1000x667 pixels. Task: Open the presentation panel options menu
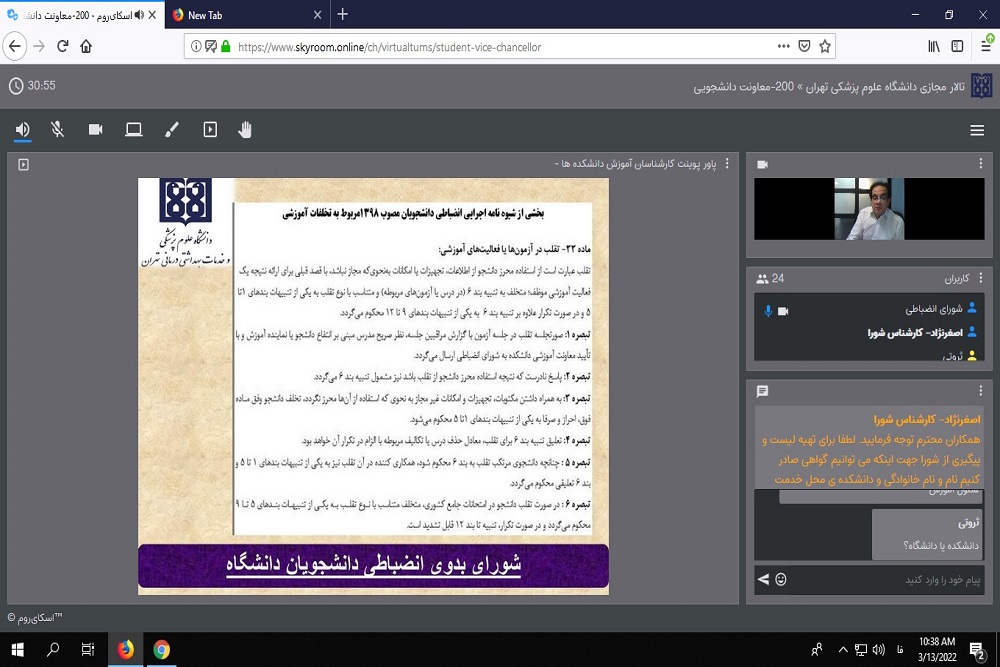(x=727, y=164)
